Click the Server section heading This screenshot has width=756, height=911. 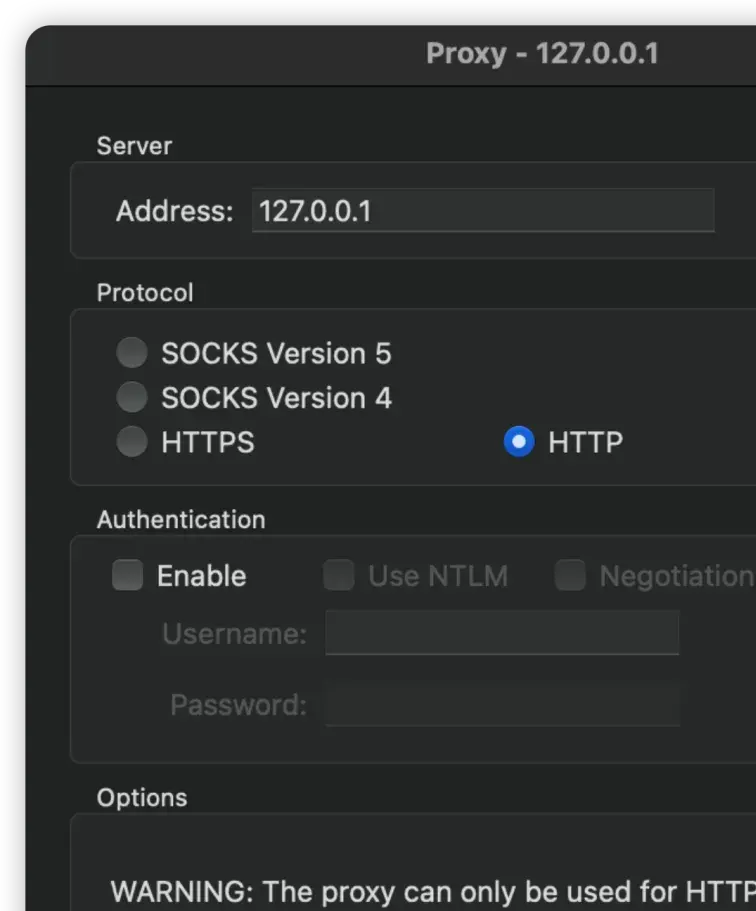[x=134, y=146]
